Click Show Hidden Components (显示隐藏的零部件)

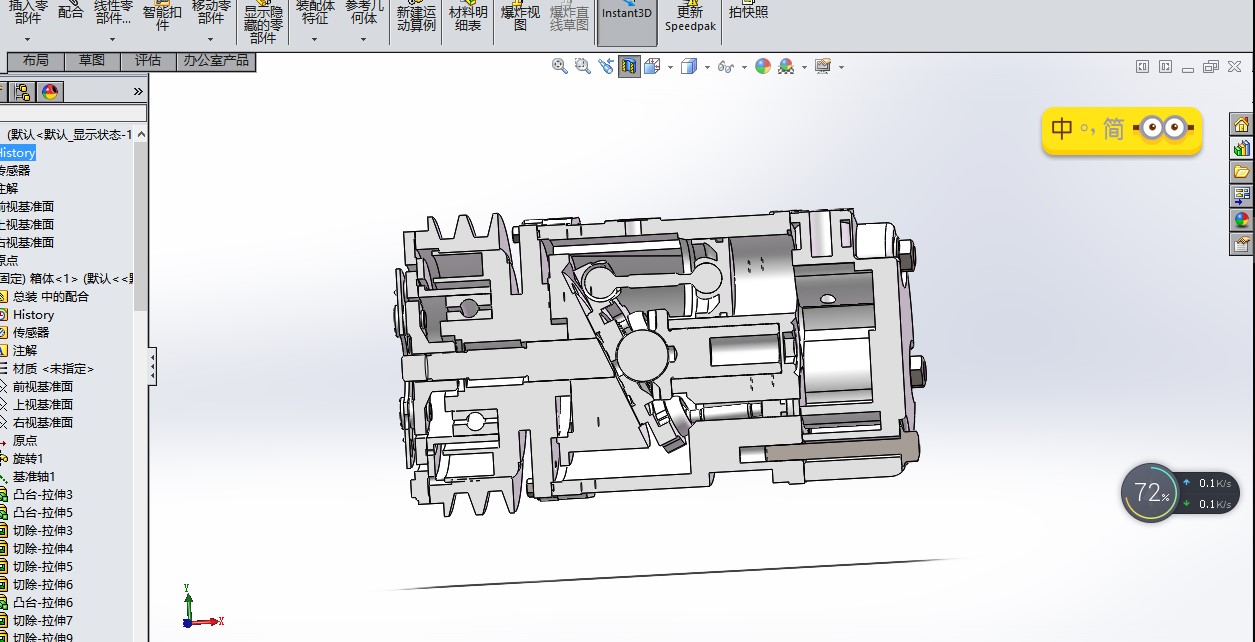(x=263, y=24)
